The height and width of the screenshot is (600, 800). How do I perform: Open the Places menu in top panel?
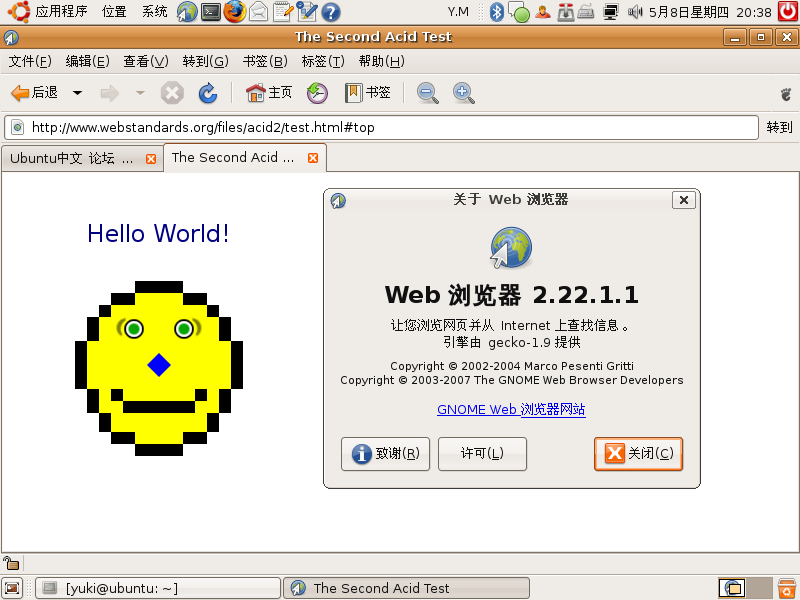pos(114,11)
